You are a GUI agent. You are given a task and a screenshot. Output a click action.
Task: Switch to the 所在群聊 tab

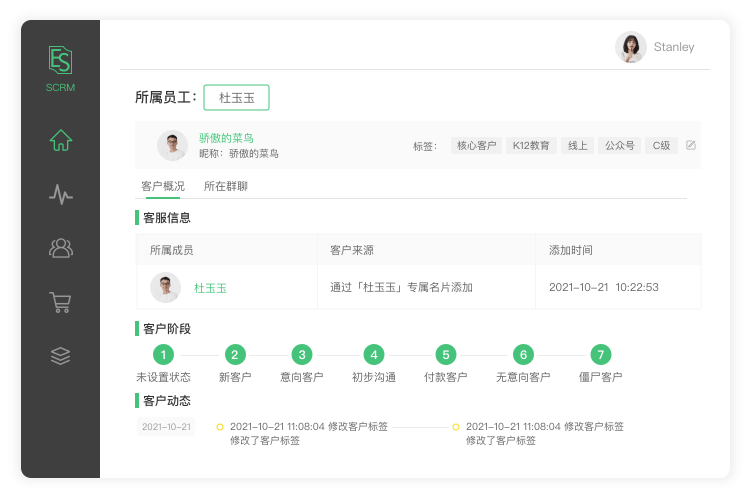tap(225, 186)
